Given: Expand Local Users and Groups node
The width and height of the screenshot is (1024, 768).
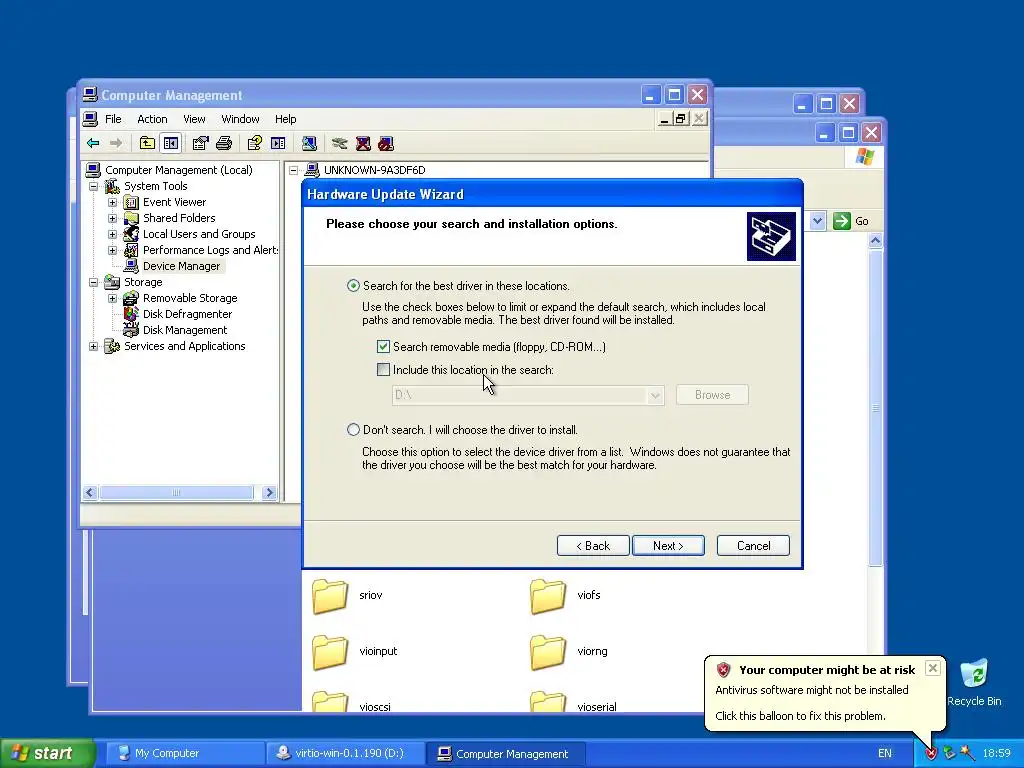Looking at the screenshot, I should (112, 234).
